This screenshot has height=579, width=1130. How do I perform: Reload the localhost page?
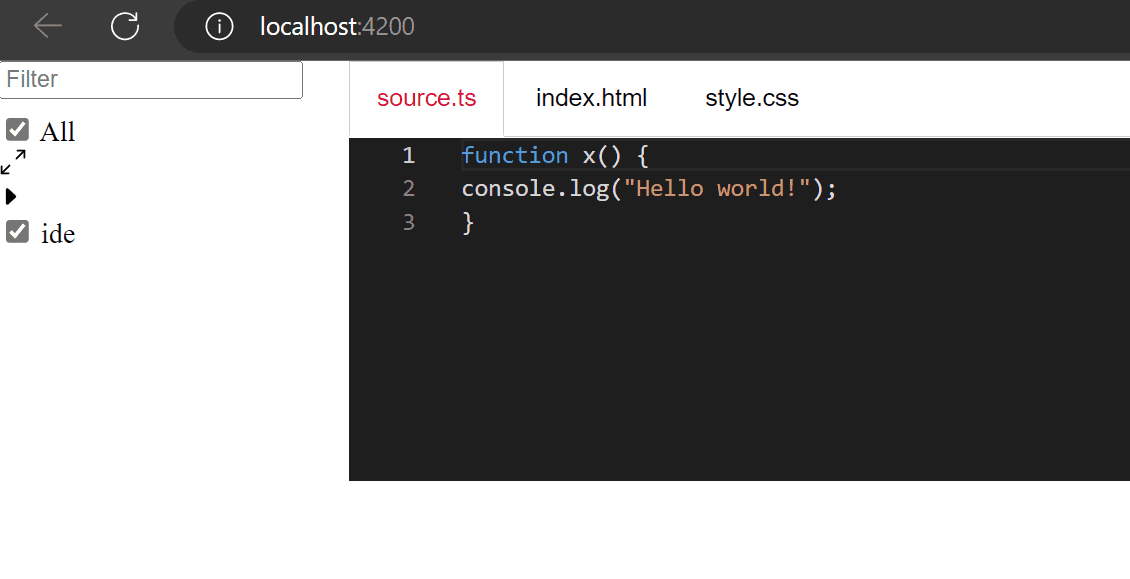click(x=124, y=26)
